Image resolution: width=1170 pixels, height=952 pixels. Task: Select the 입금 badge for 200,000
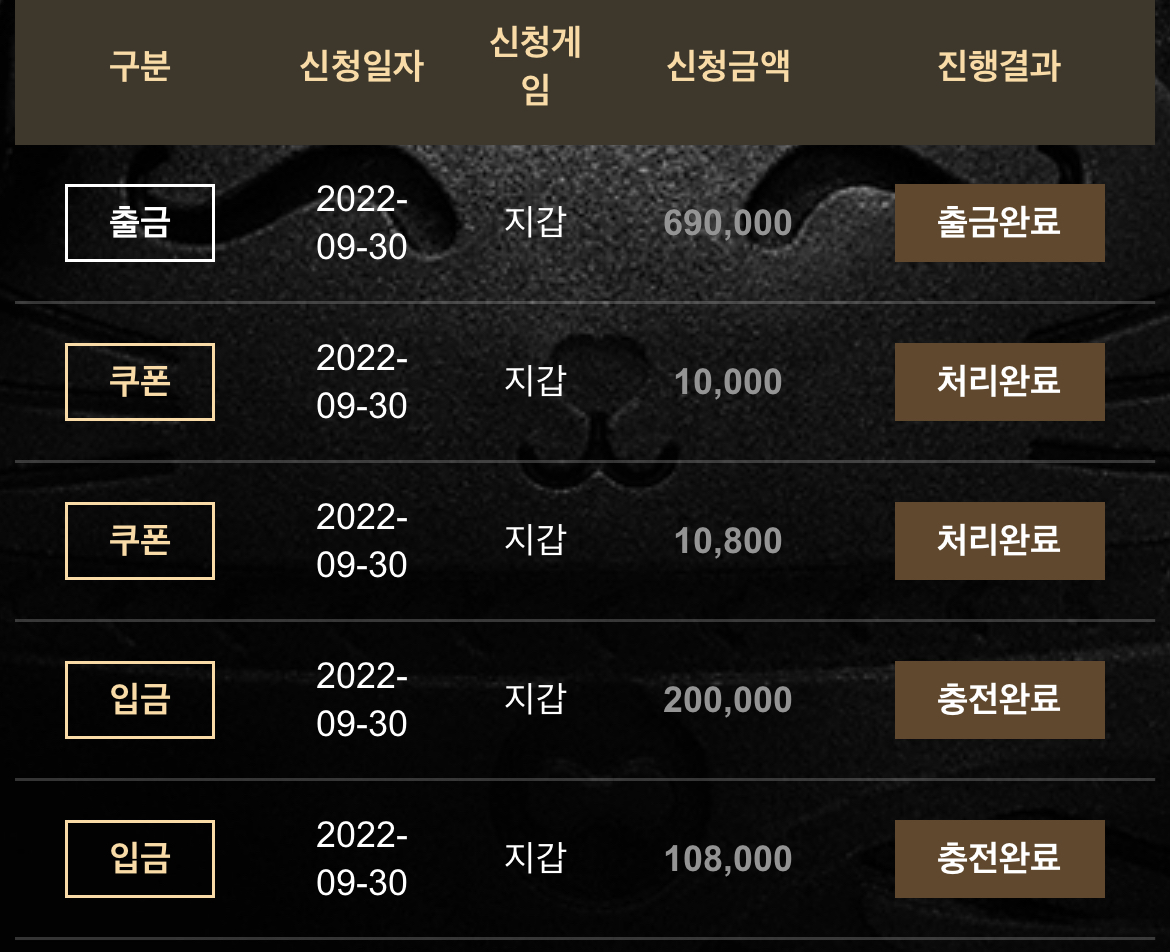tap(140, 700)
